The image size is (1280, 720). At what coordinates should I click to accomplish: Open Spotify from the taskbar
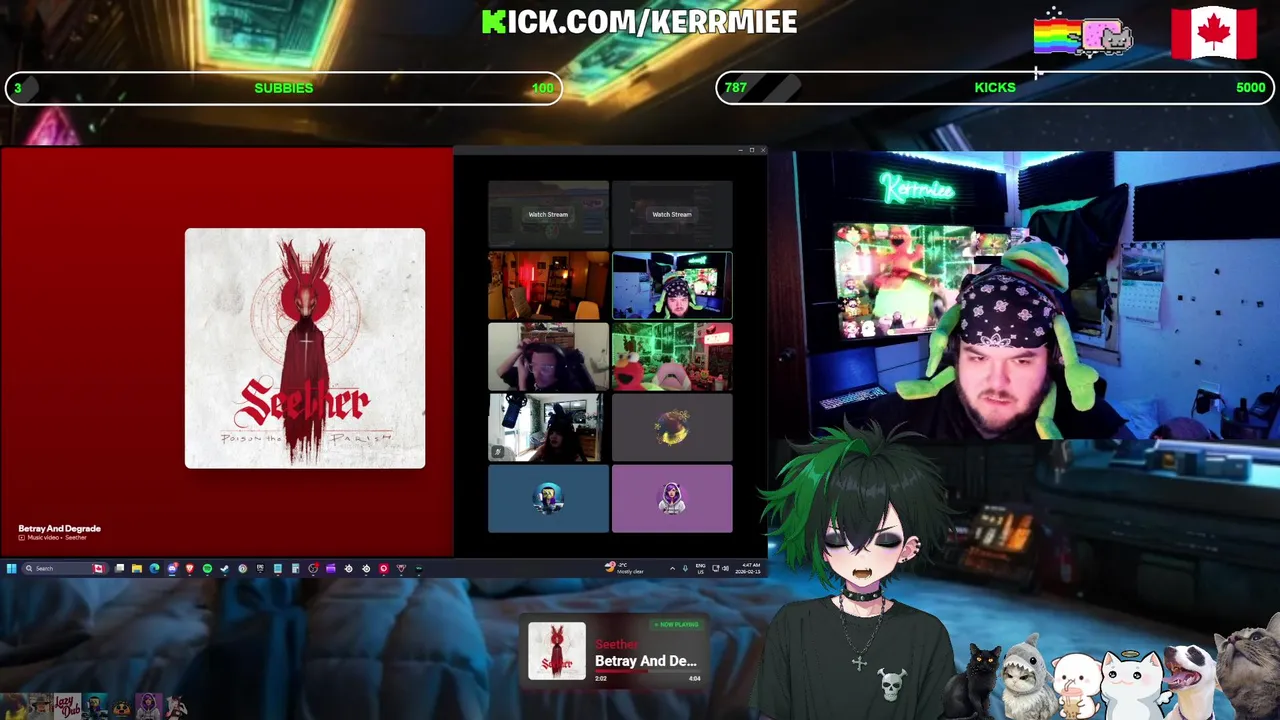[x=207, y=568]
